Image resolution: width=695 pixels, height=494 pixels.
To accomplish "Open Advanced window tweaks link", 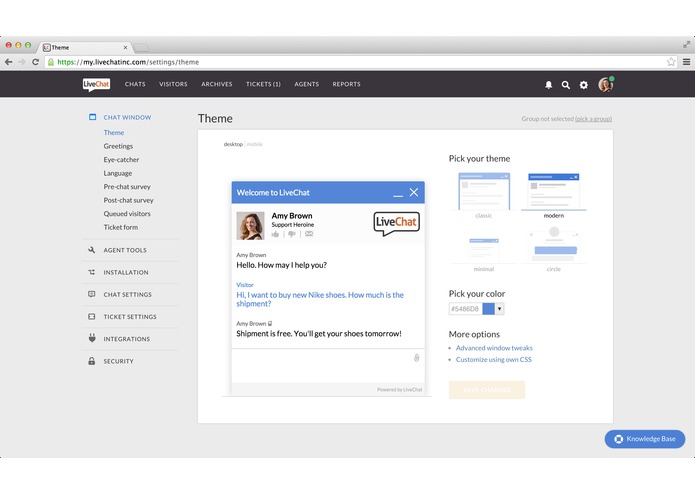I will coord(494,348).
